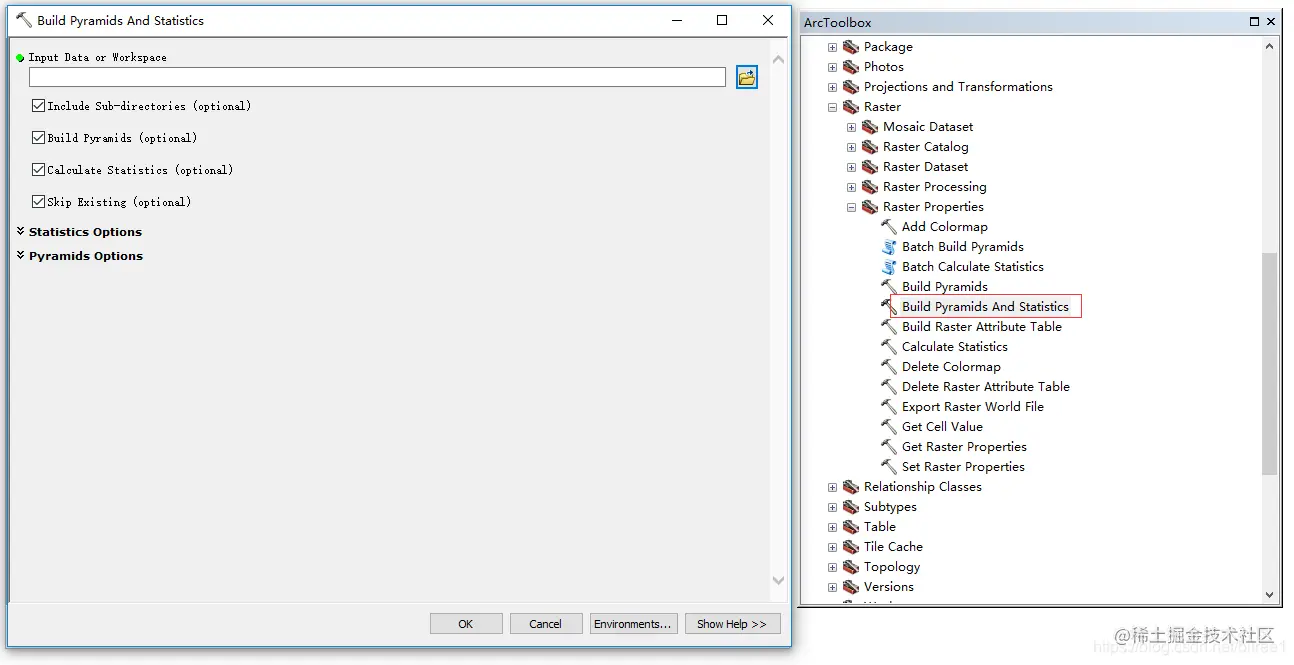The height and width of the screenshot is (665, 1294).
Task: Expand the Pyramids Options section
Action: tap(21, 256)
